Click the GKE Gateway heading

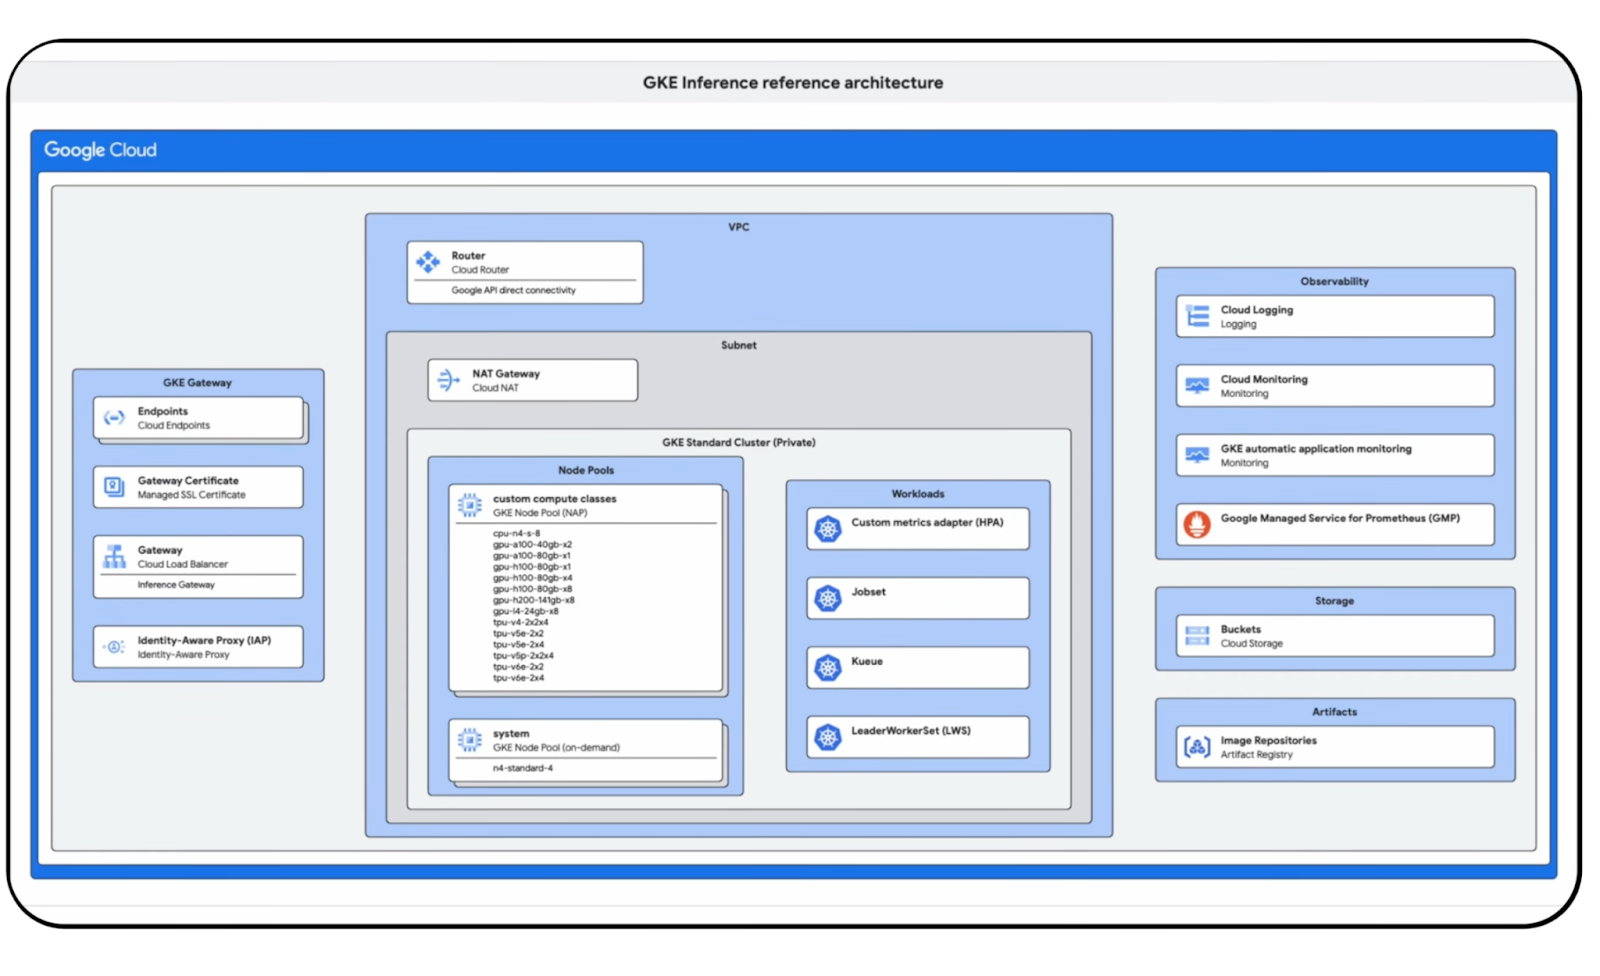point(197,383)
